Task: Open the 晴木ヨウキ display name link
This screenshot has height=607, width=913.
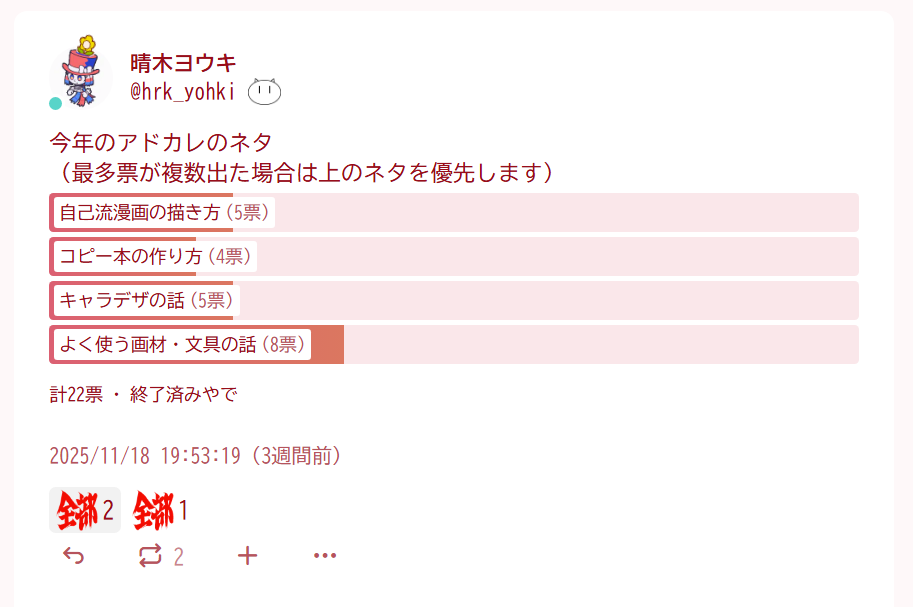Action: (x=184, y=63)
